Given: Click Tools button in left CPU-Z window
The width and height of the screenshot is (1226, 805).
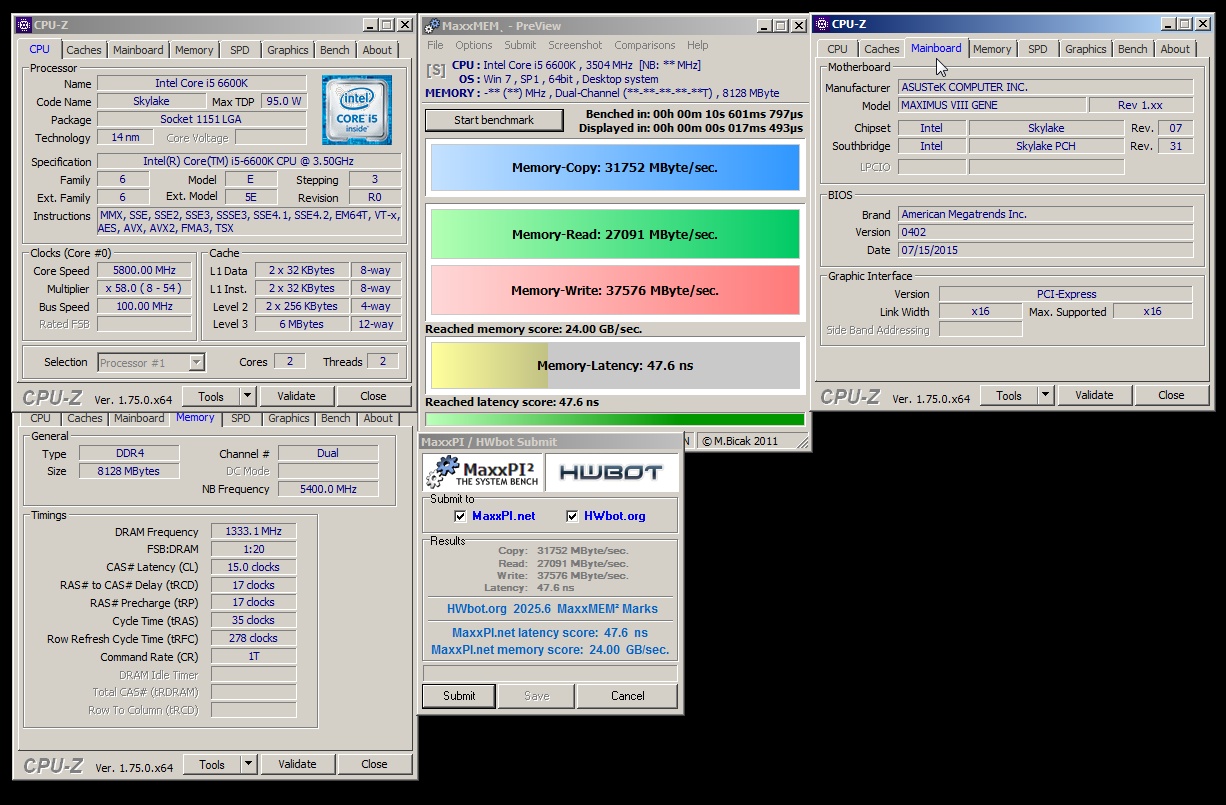Looking at the screenshot, I should click(x=211, y=396).
